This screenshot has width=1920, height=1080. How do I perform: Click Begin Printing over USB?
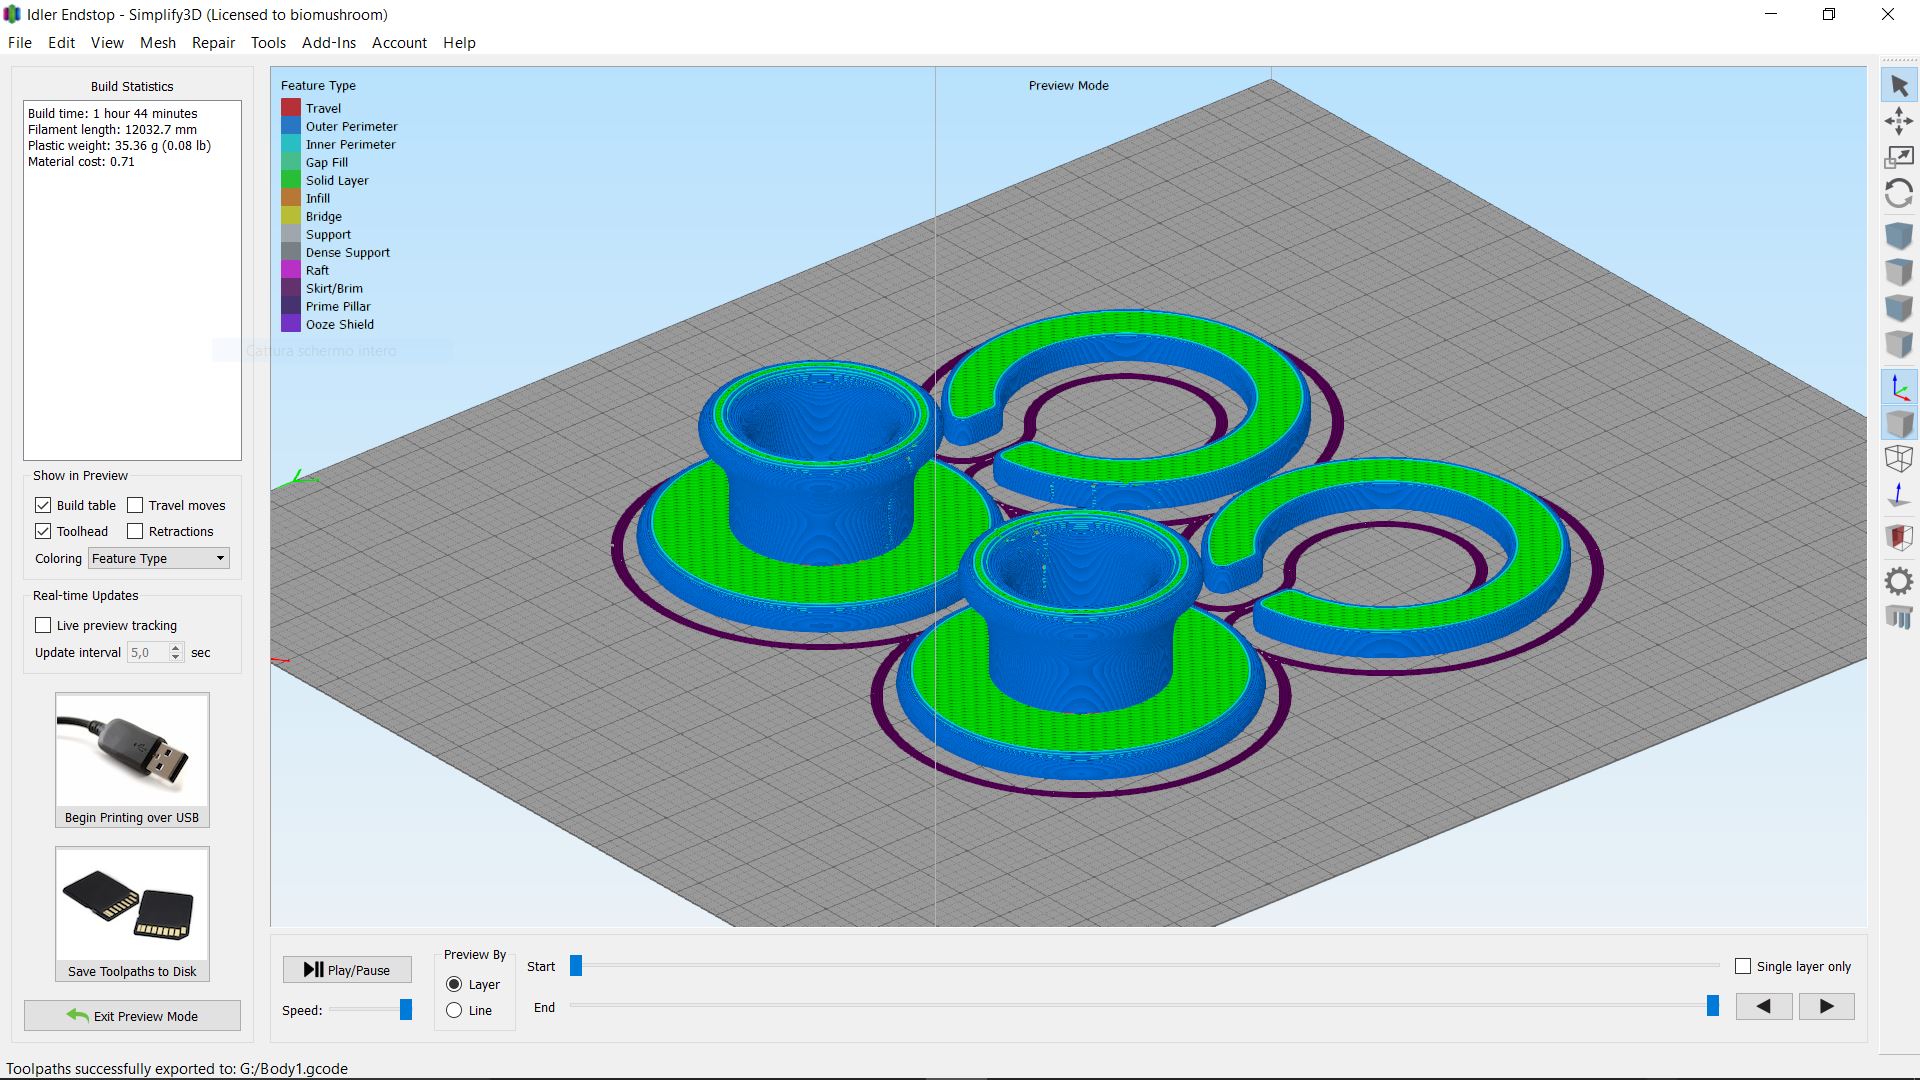pos(132,760)
